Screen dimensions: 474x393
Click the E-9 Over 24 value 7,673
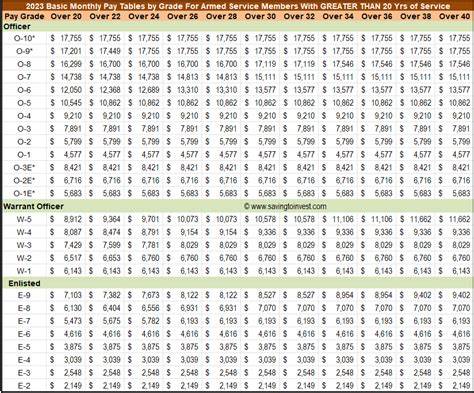coord(150,296)
